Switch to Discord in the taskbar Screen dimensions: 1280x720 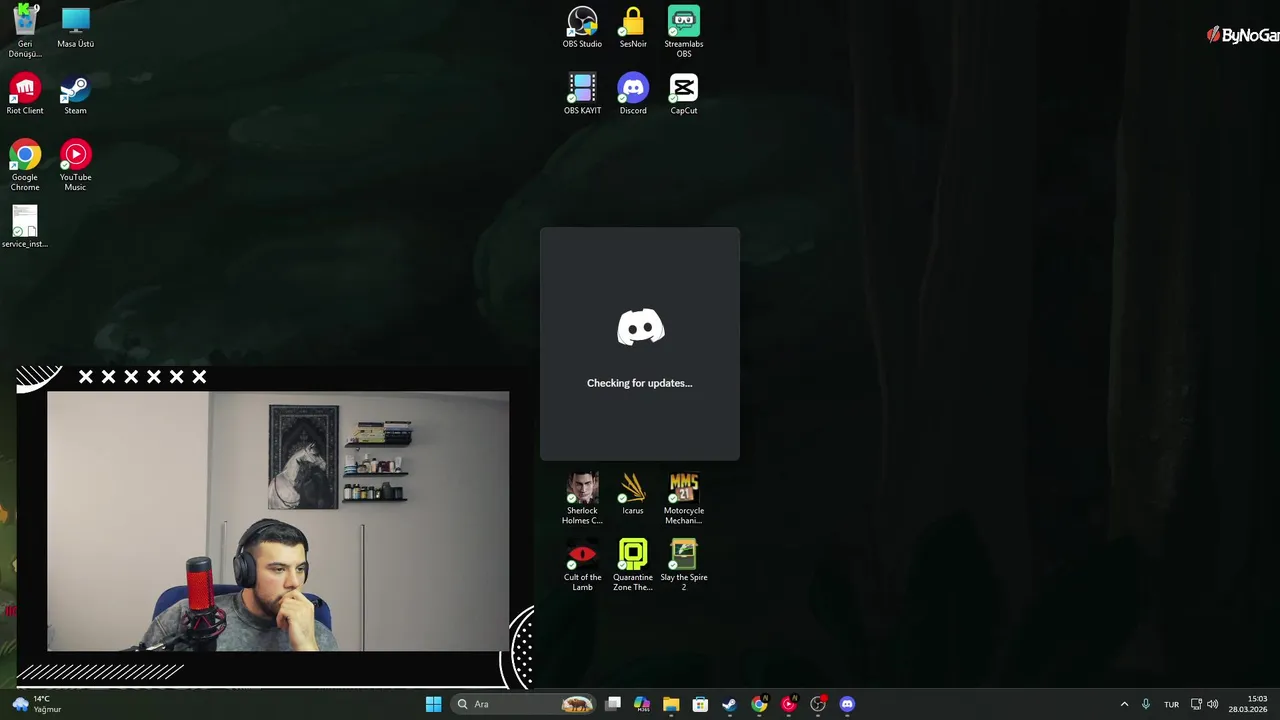coord(847,704)
